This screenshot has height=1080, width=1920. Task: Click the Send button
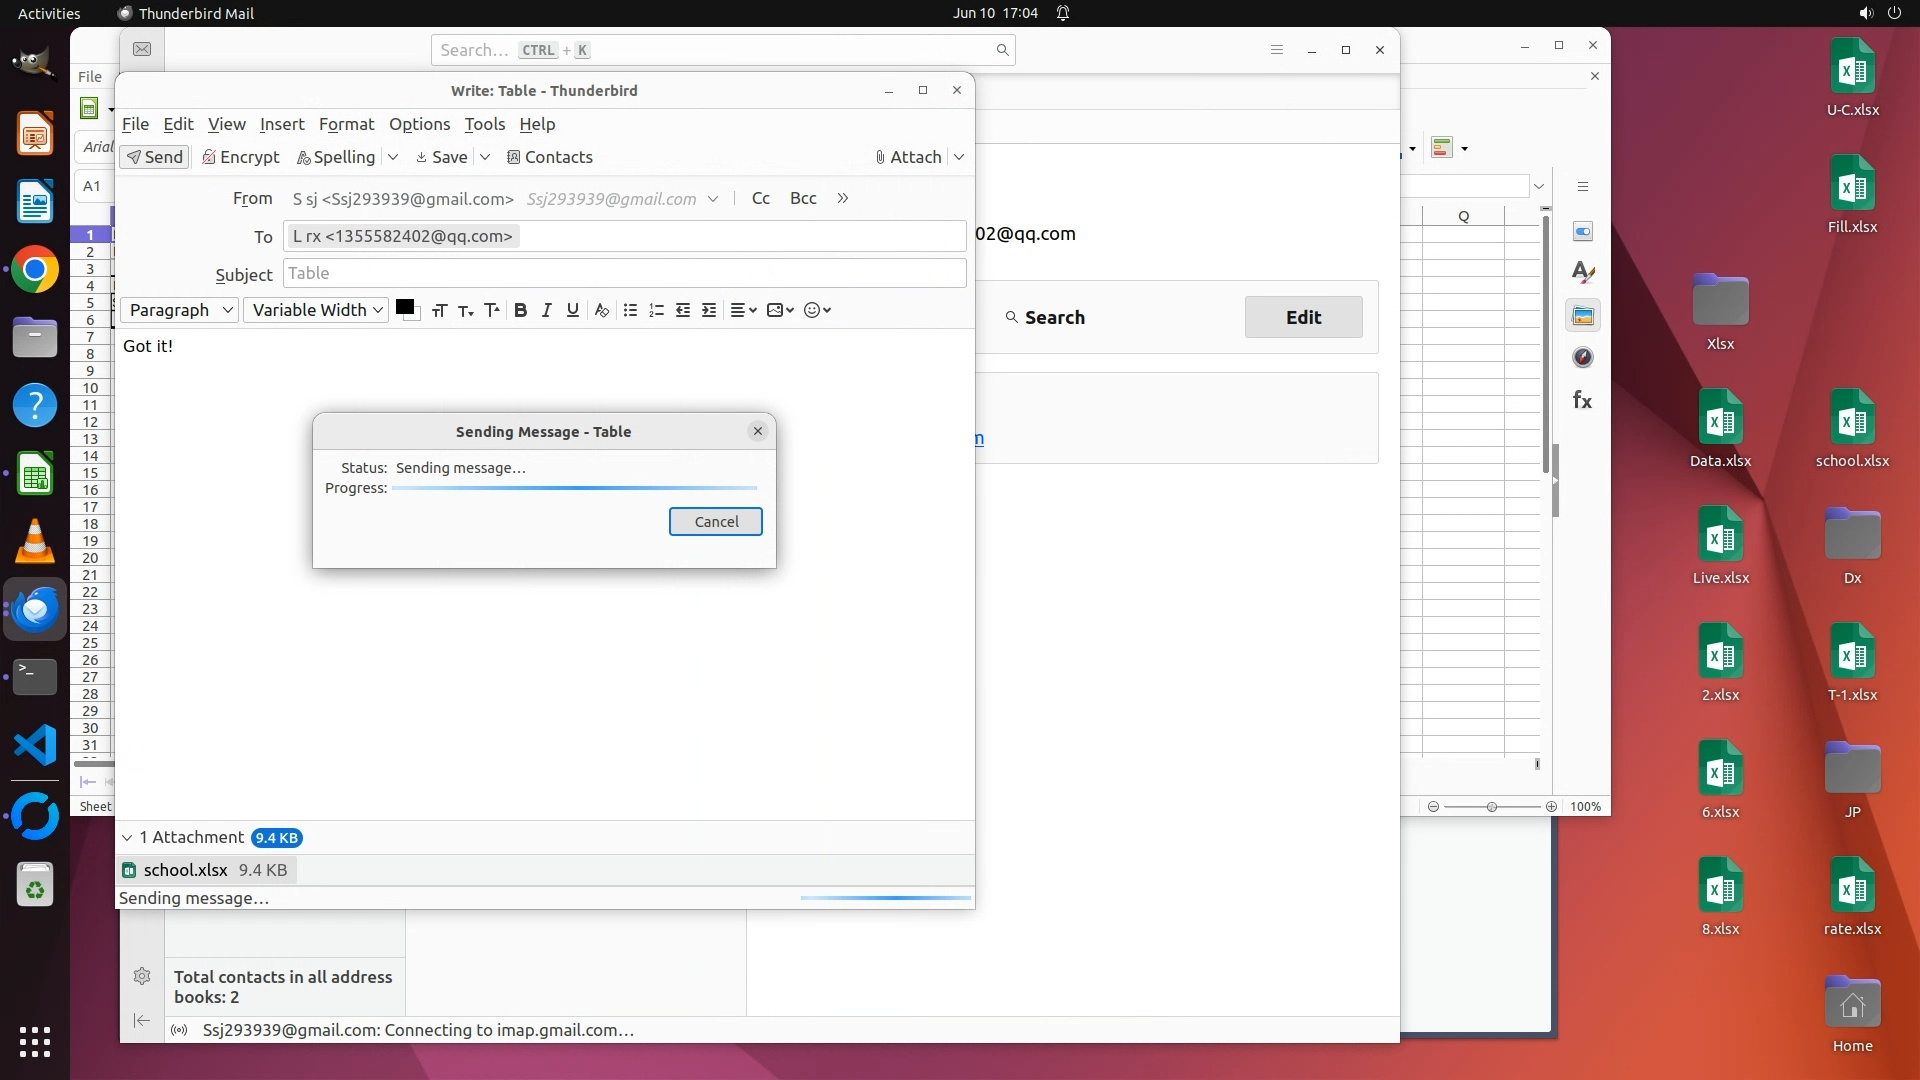pos(155,157)
